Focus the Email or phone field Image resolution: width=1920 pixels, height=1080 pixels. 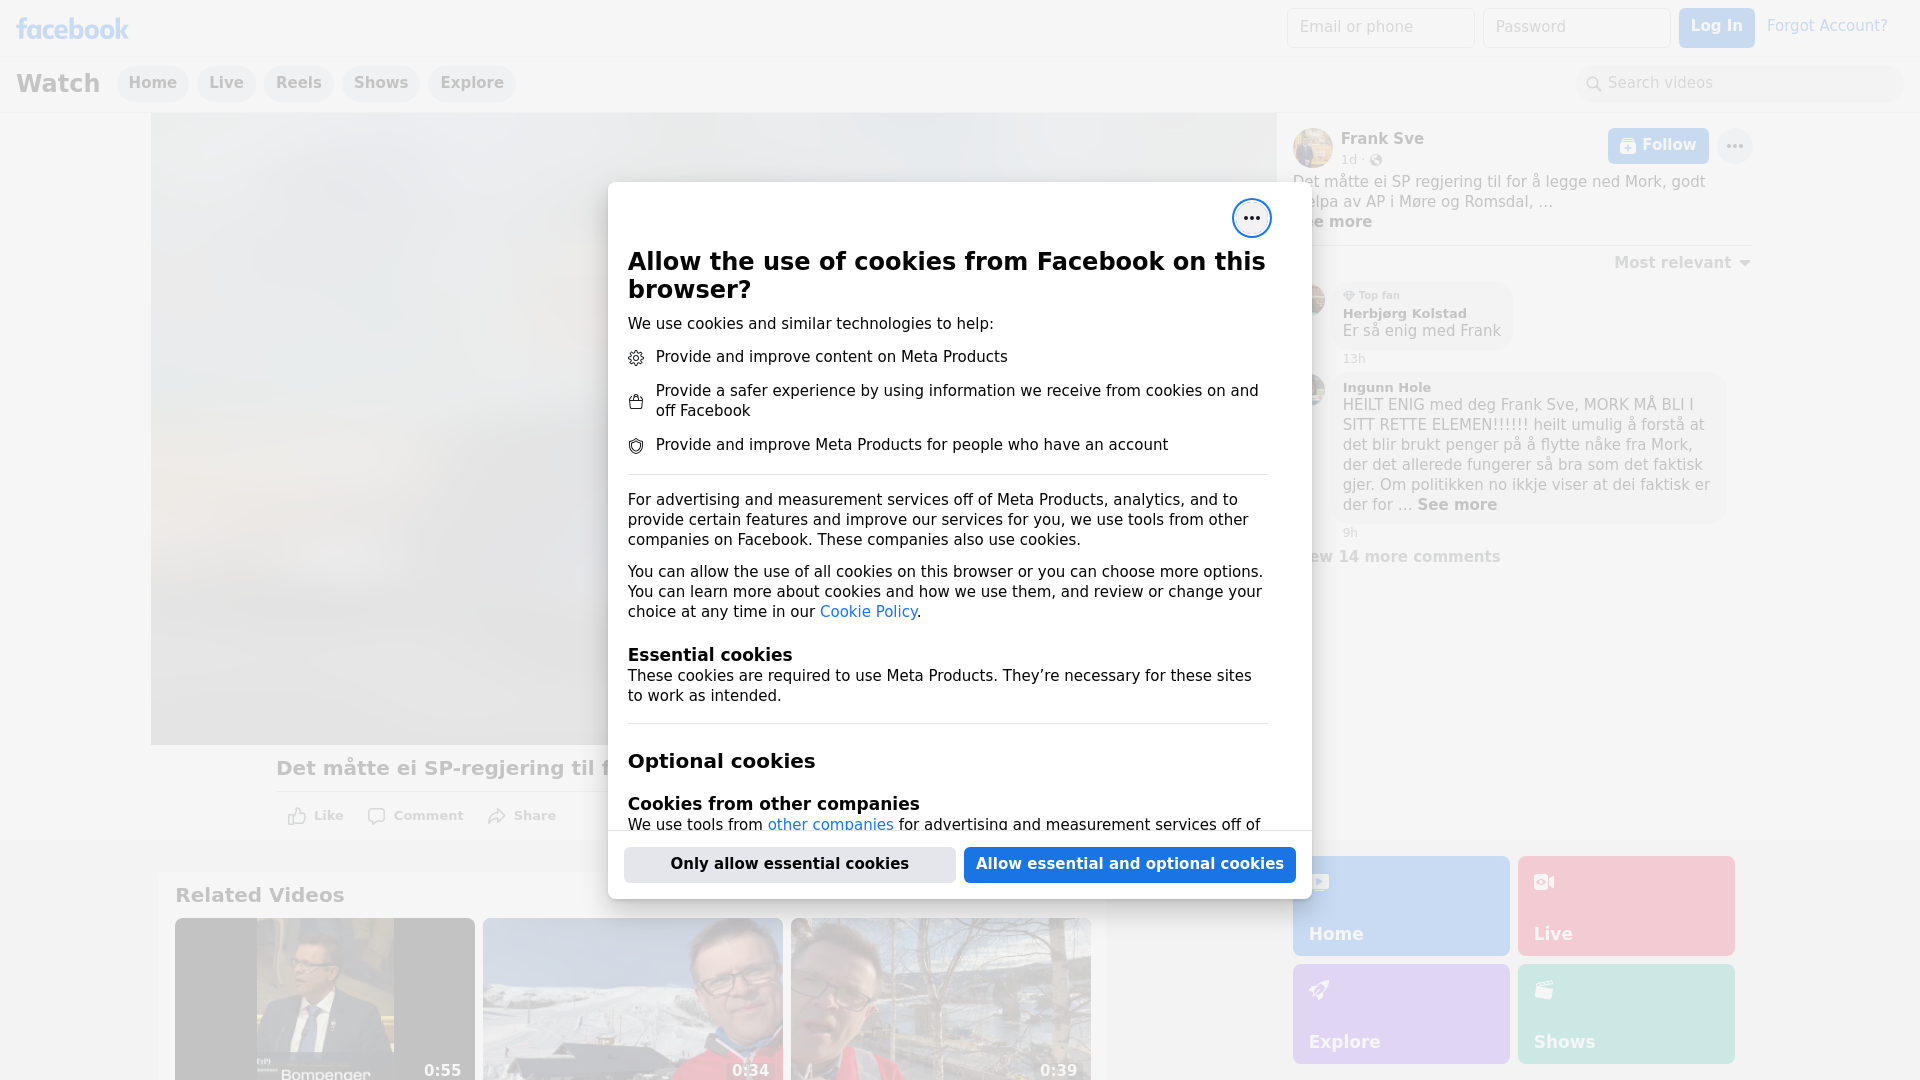click(x=1380, y=27)
